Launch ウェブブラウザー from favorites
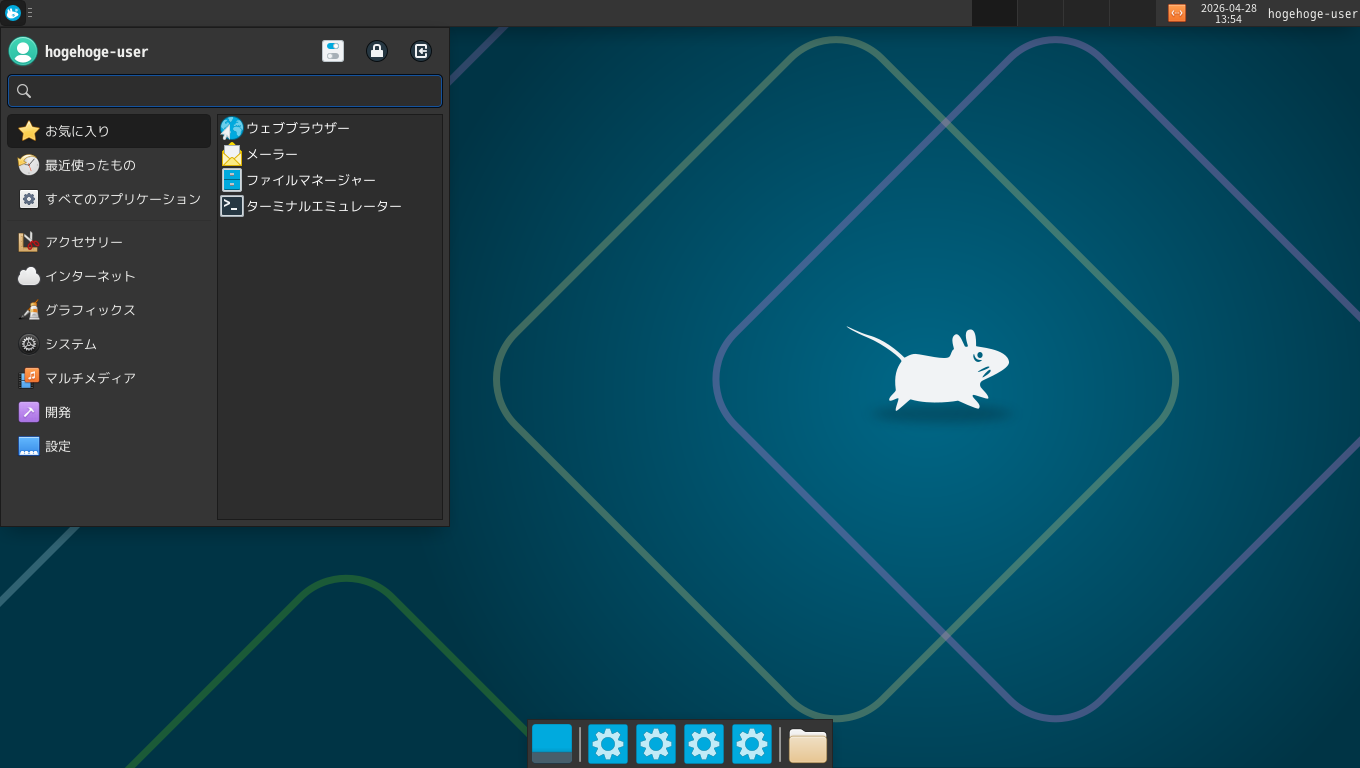This screenshot has width=1360, height=768. 297,128
